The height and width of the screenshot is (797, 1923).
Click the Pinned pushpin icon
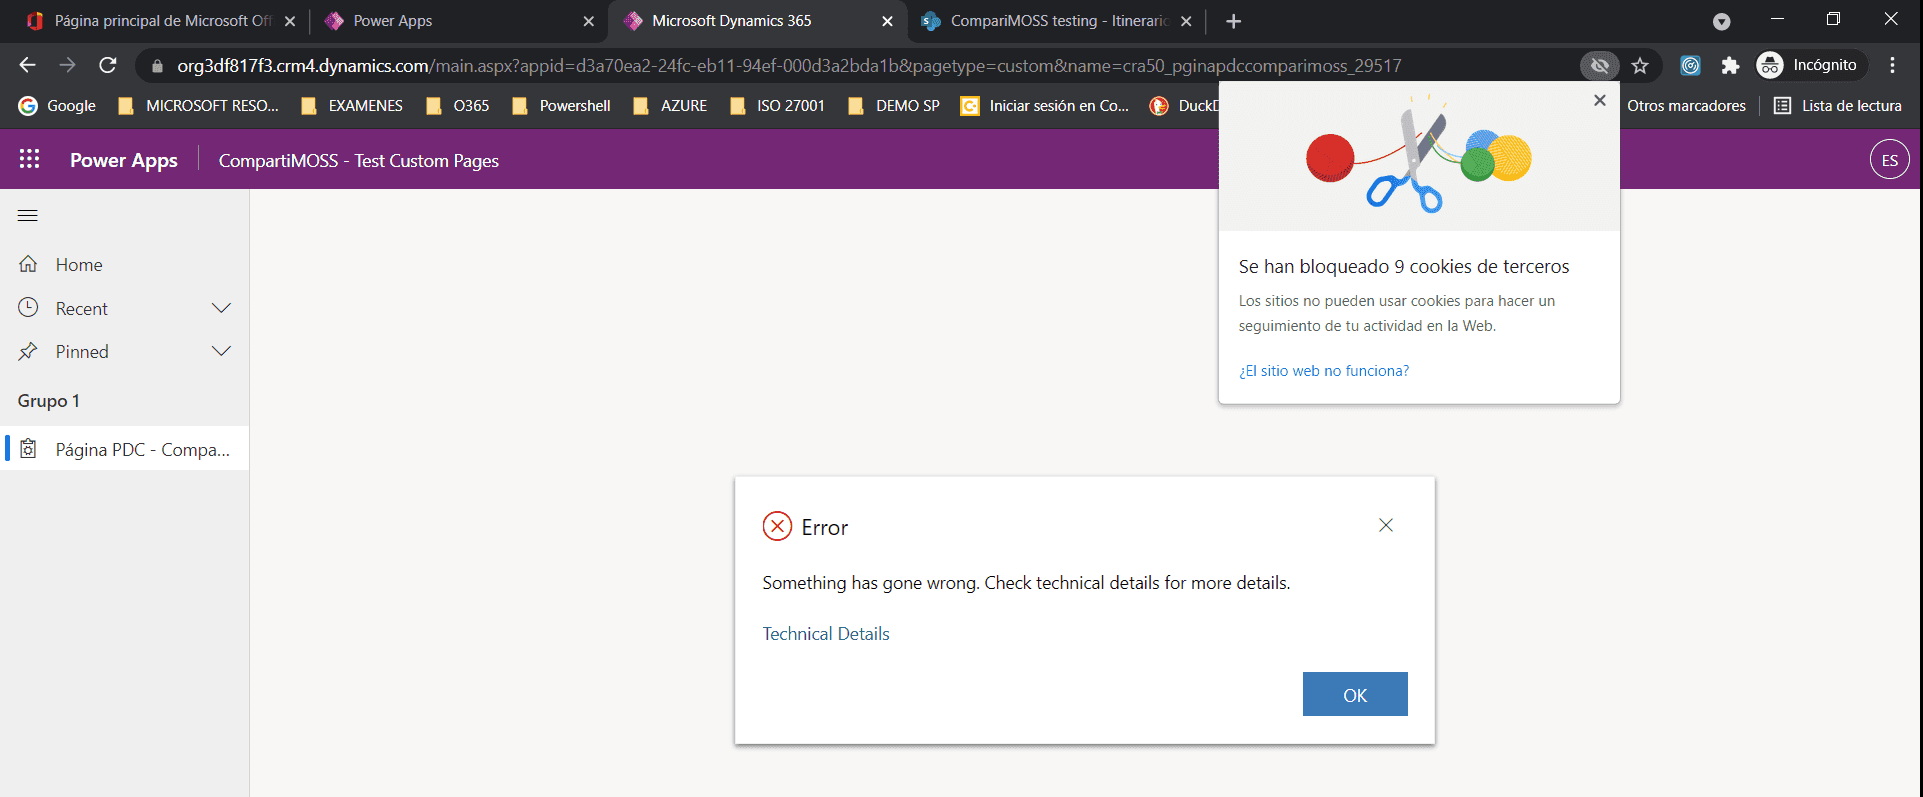[28, 351]
